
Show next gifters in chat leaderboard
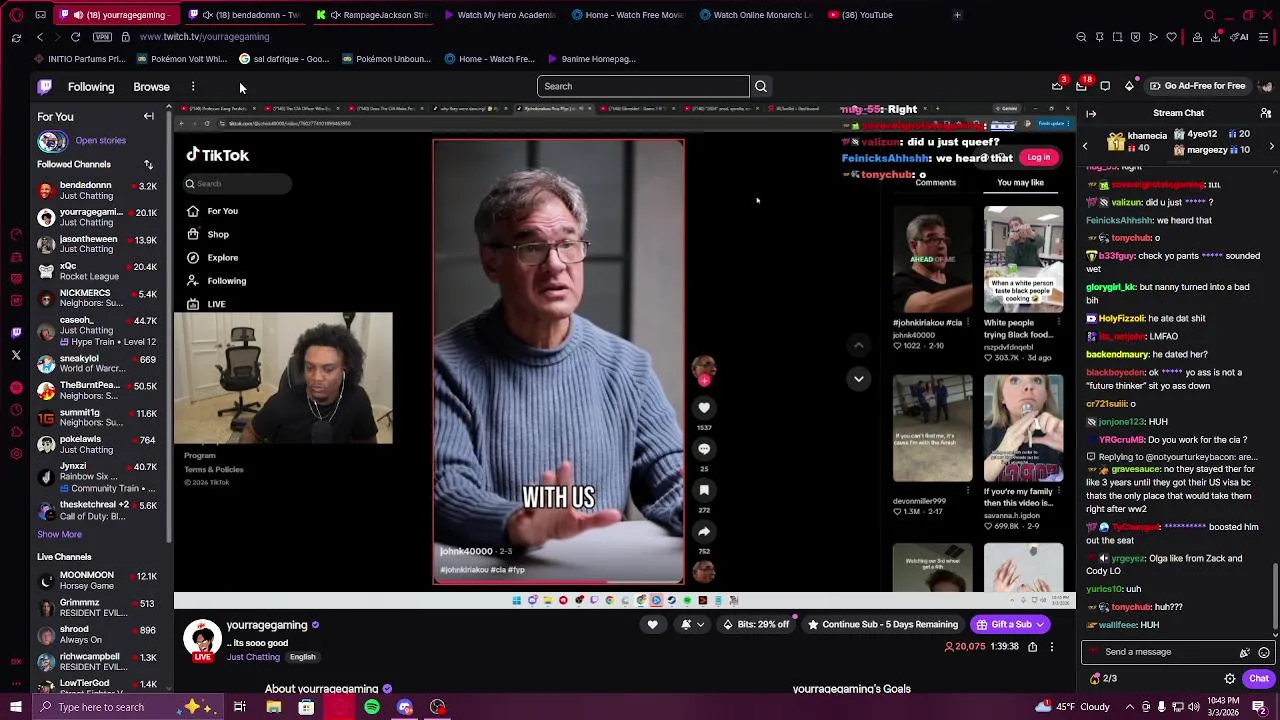tap(1271, 147)
